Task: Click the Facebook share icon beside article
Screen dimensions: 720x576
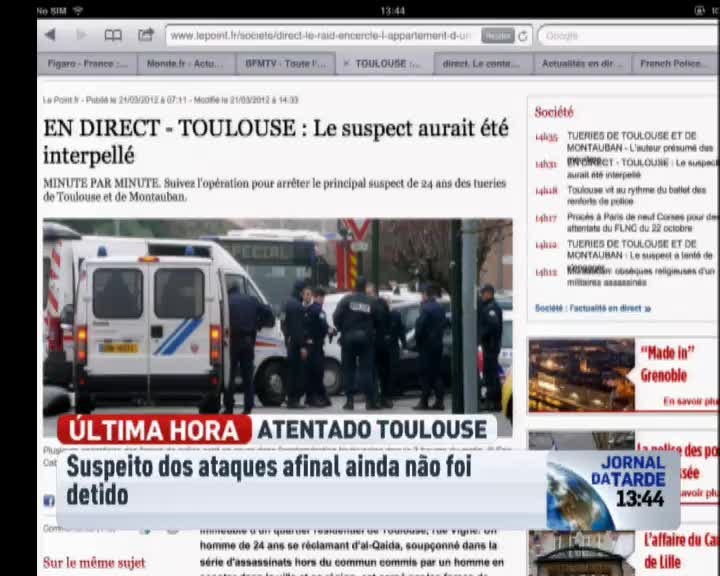Action: [48, 500]
